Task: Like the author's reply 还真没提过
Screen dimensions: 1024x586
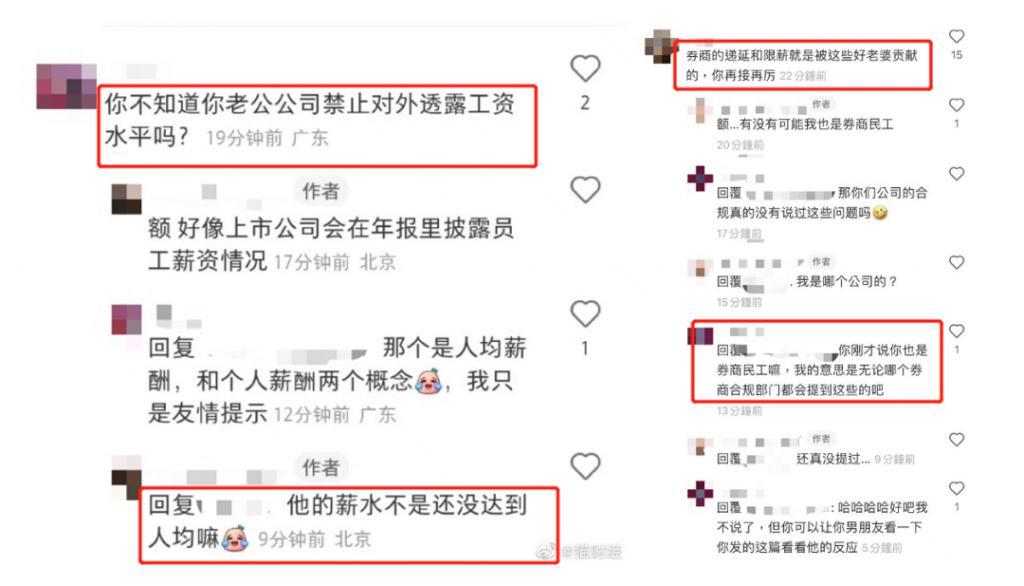Action: [x=957, y=439]
